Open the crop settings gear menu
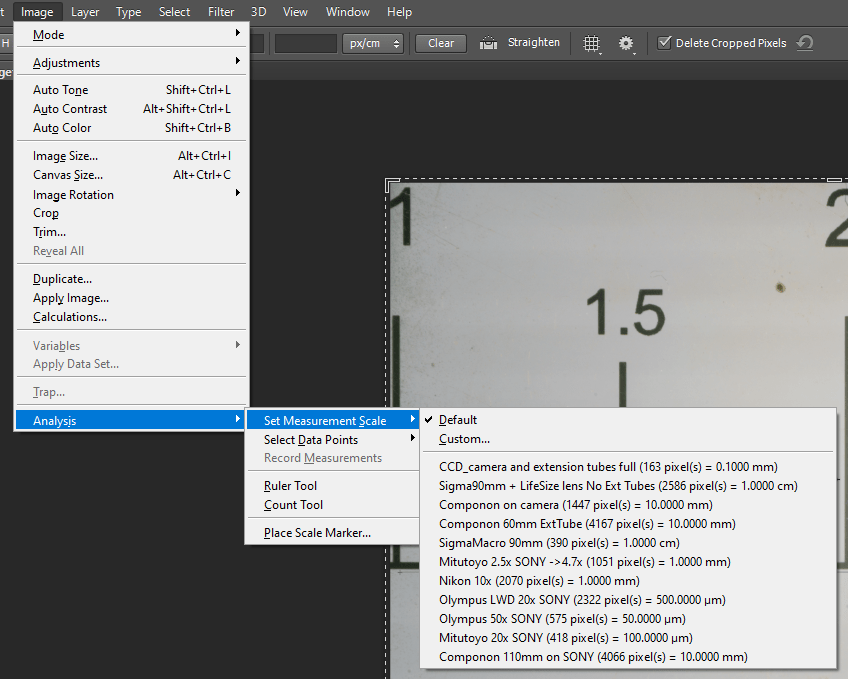848x679 pixels. [x=627, y=44]
